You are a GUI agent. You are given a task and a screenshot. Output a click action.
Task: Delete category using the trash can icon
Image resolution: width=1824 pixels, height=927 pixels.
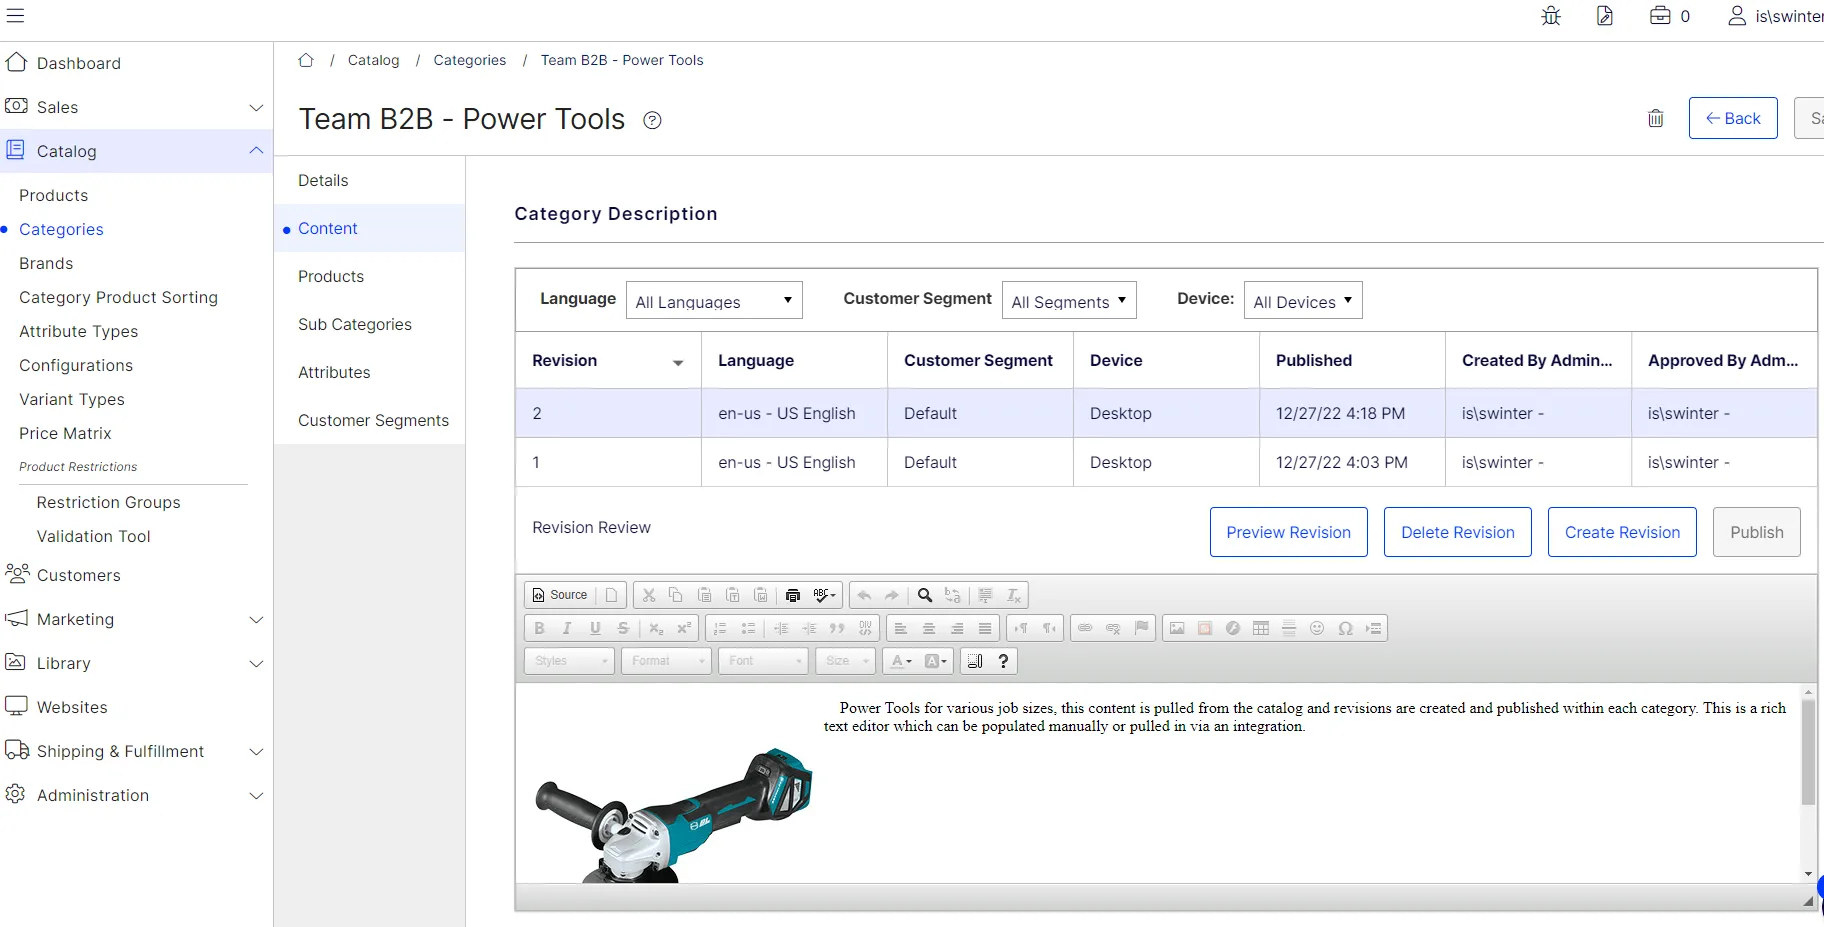click(x=1656, y=118)
